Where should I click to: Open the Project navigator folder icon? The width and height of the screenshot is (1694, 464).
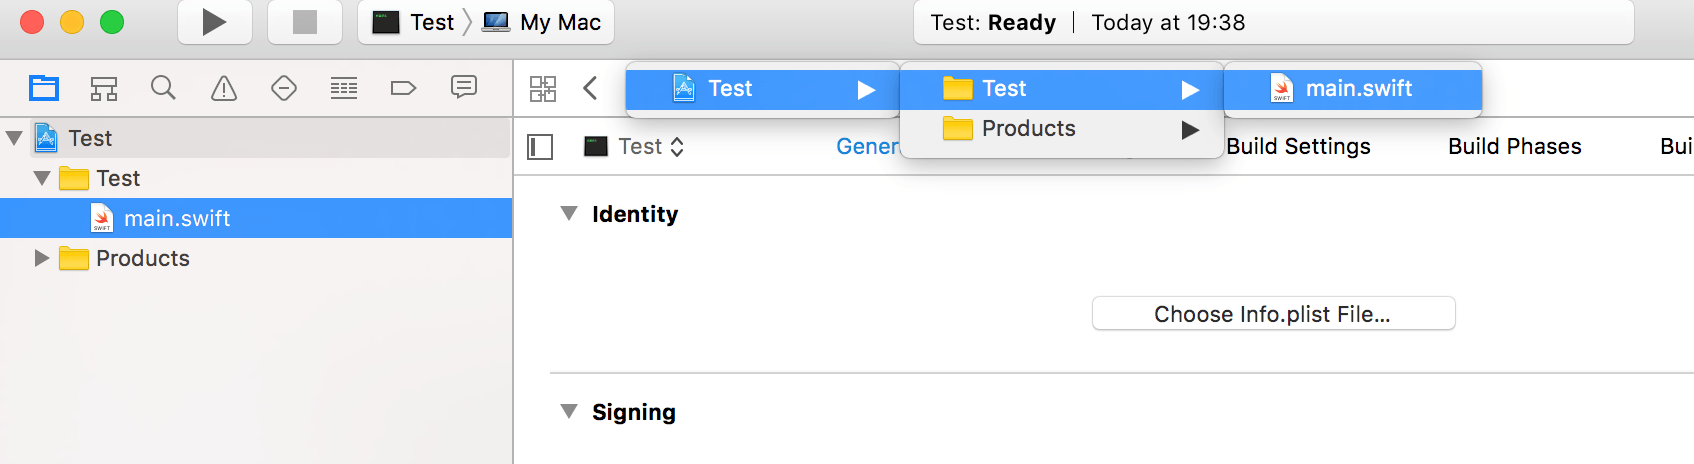coord(44,88)
